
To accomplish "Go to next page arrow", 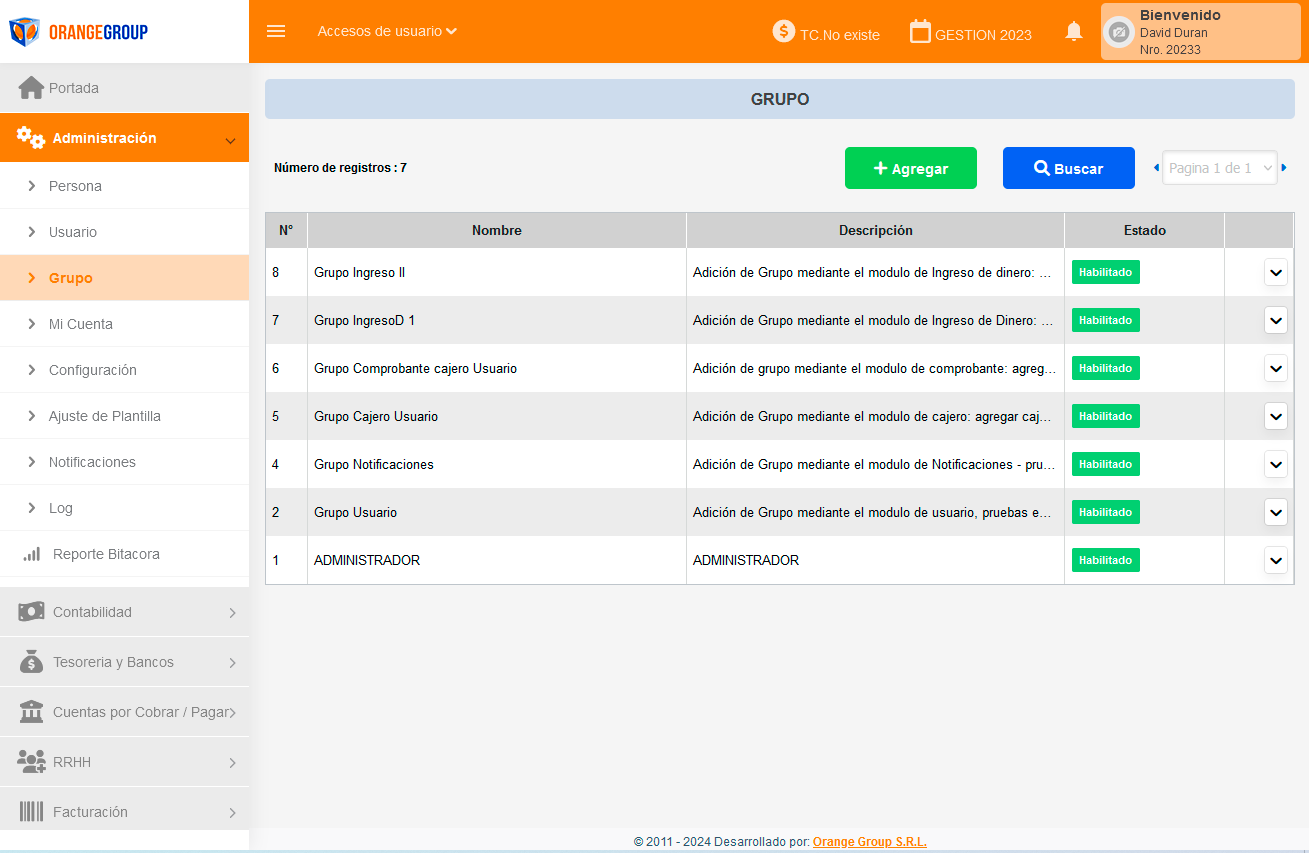I will click(x=1284, y=168).
